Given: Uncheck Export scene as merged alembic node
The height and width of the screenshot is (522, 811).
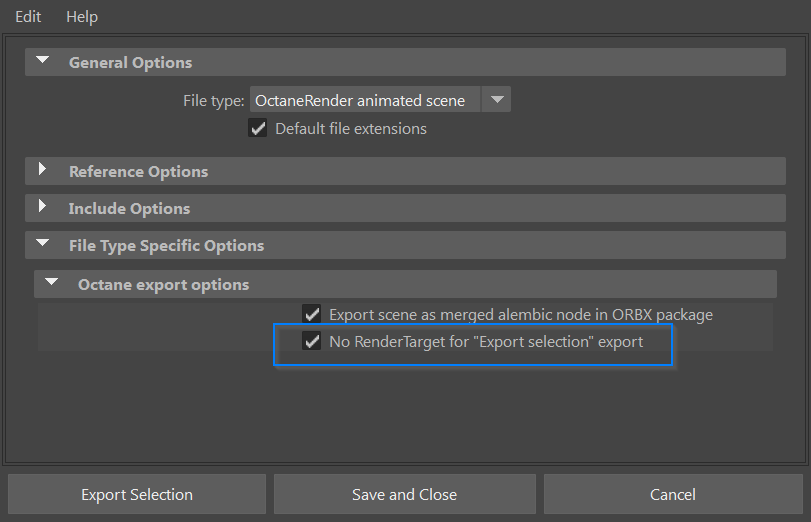Looking at the screenshot, I should 312,314.
